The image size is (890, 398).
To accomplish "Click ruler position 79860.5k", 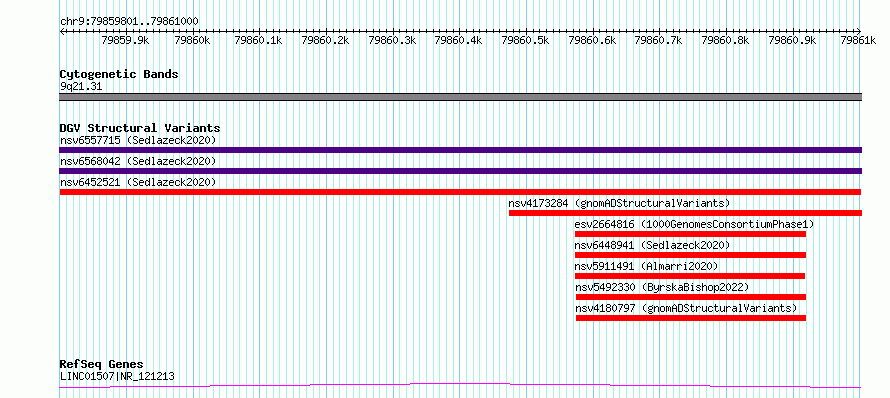I will 526,40.
